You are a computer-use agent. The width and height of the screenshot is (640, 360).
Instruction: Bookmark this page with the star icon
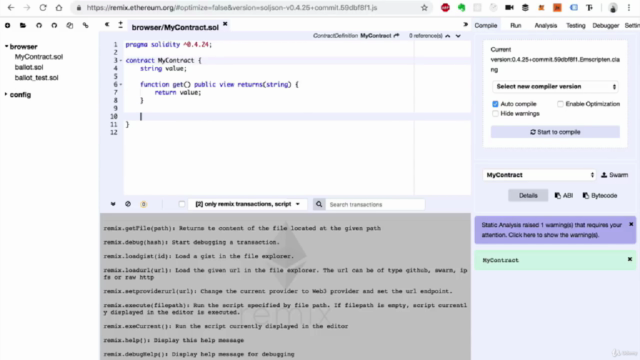tap(424, 8)
